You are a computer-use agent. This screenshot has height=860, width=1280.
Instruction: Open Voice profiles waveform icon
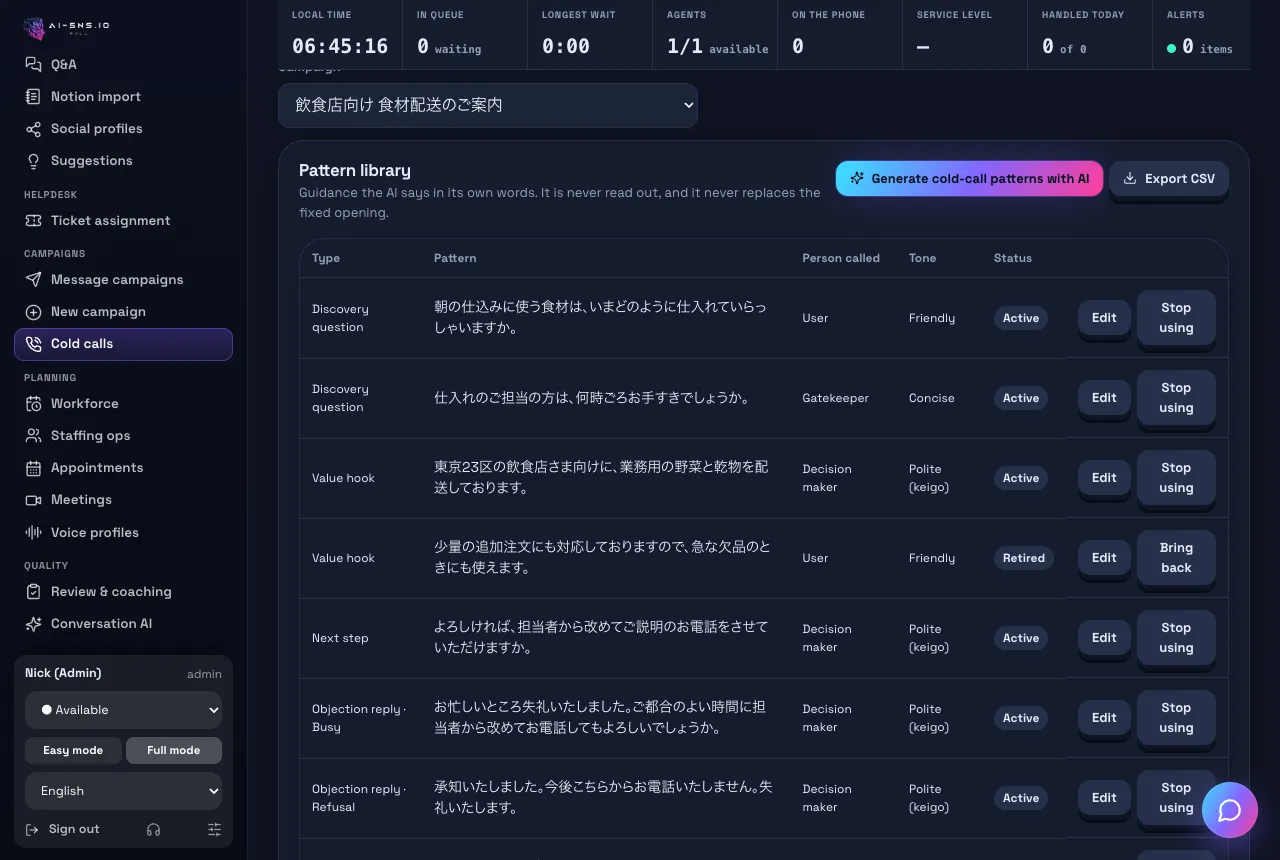point(33,532)
